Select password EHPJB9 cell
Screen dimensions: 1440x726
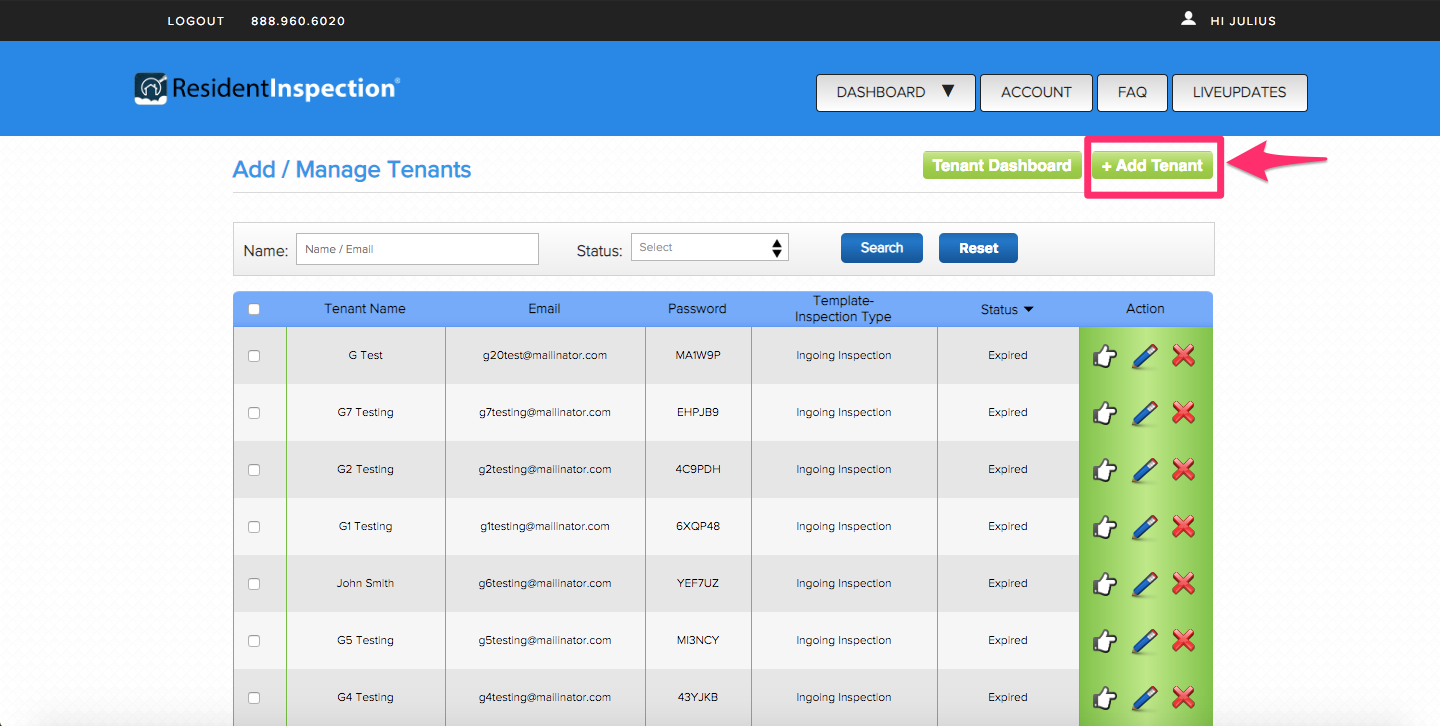point(697,412)
